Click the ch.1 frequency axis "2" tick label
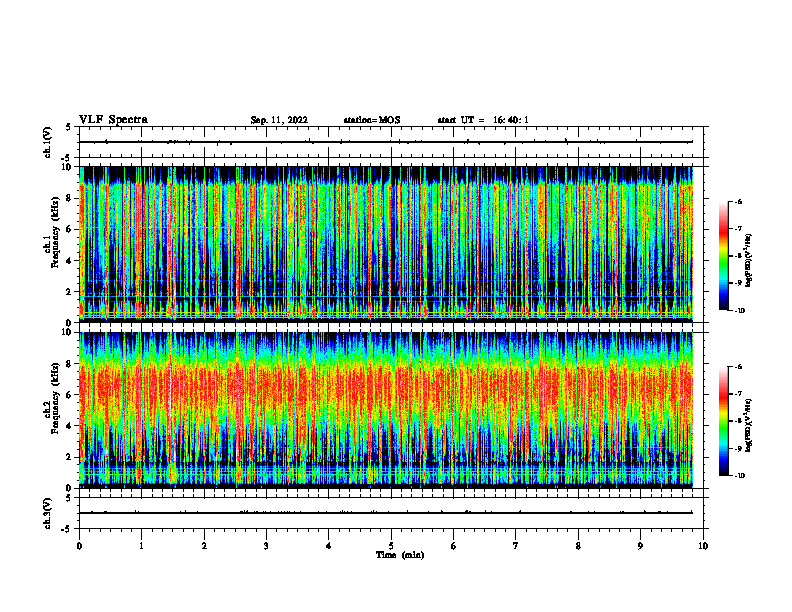 pos(70,291)
